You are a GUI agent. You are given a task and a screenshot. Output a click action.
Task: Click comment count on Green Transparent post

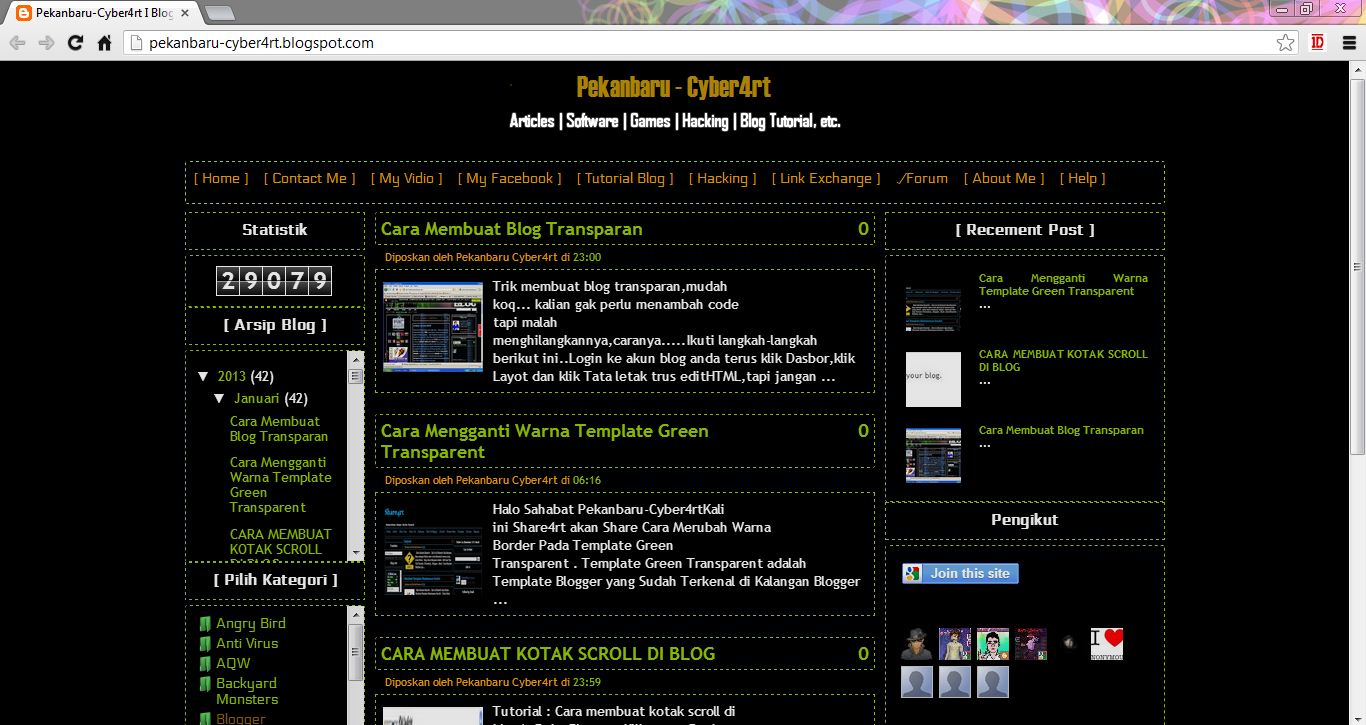(x=863, y=431)
